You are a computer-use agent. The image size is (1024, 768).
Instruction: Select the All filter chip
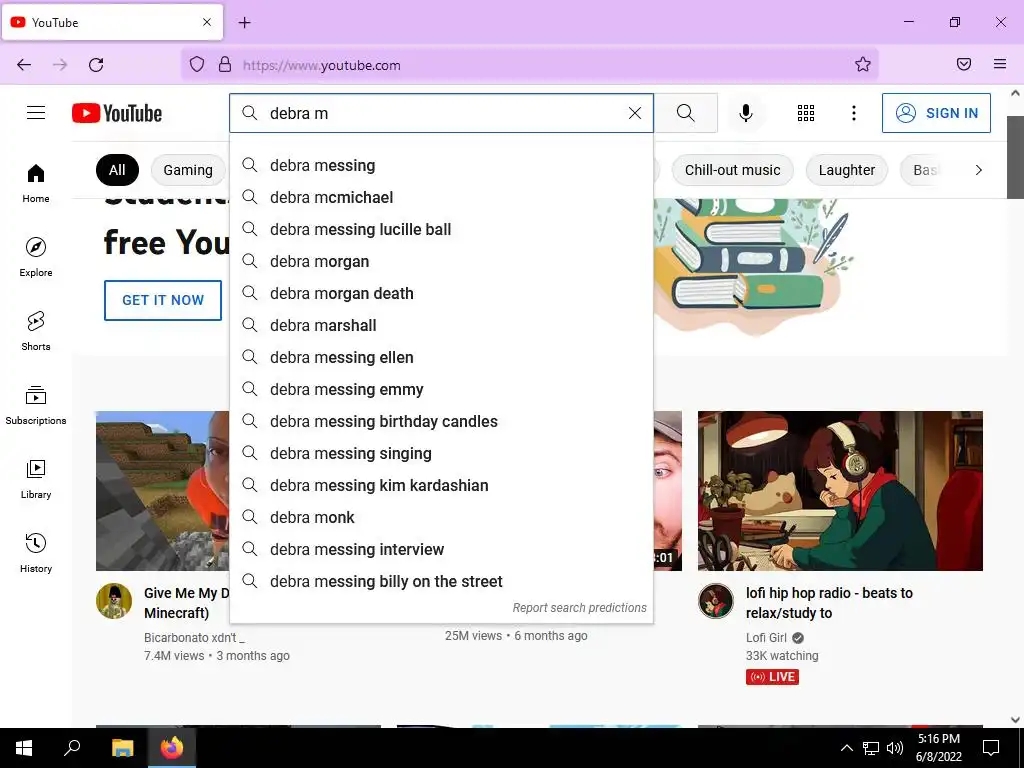(118, 170)
